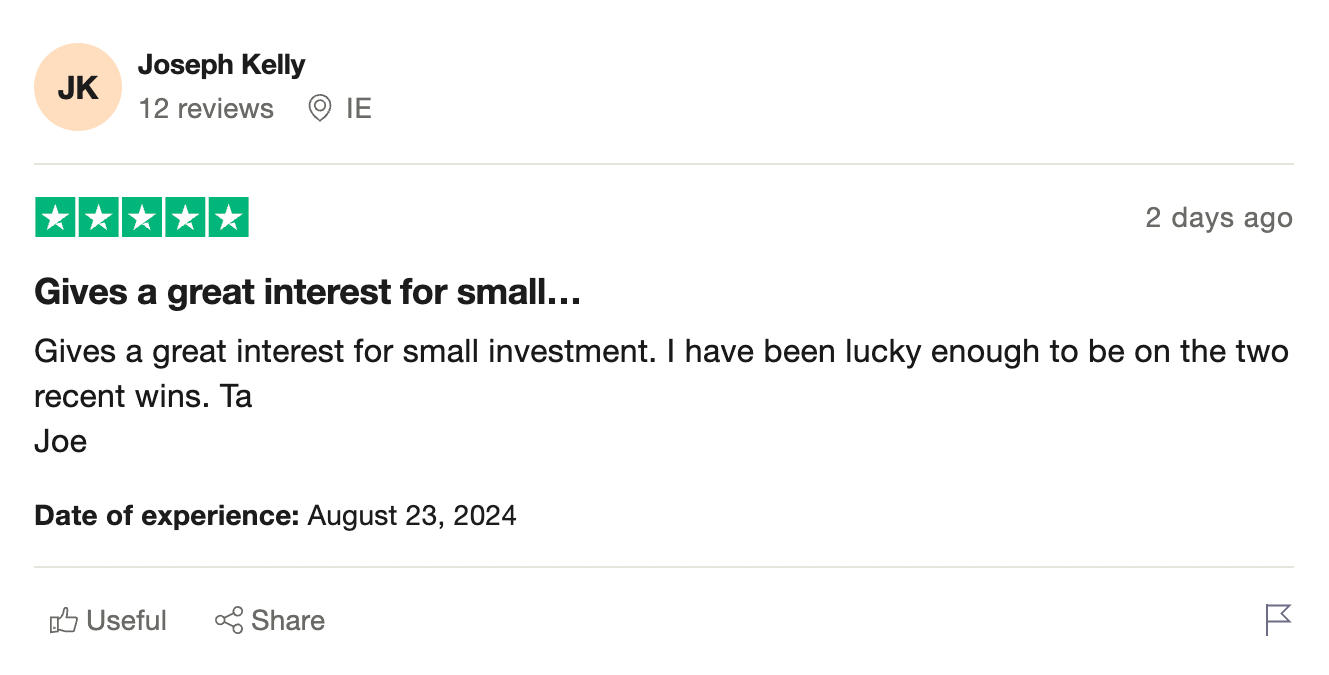Click the Share network icon

tap(229, 620)
